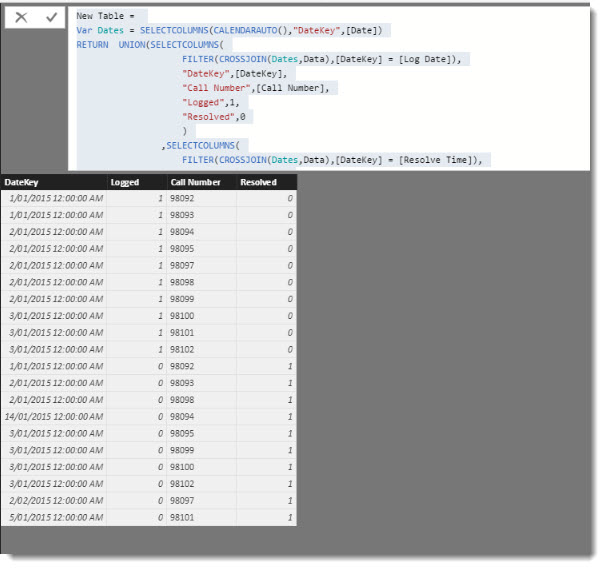Sort by the DateKey column header
This screenshot has width=604, height=568.
tap(54, 182)
